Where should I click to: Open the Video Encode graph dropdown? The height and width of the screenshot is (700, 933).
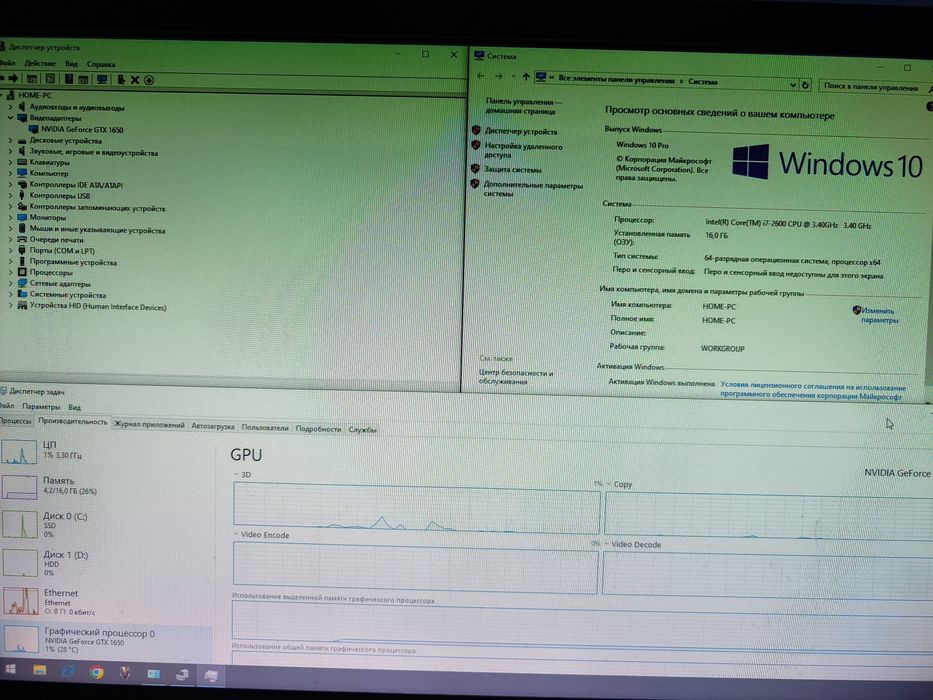click(236, 534)
